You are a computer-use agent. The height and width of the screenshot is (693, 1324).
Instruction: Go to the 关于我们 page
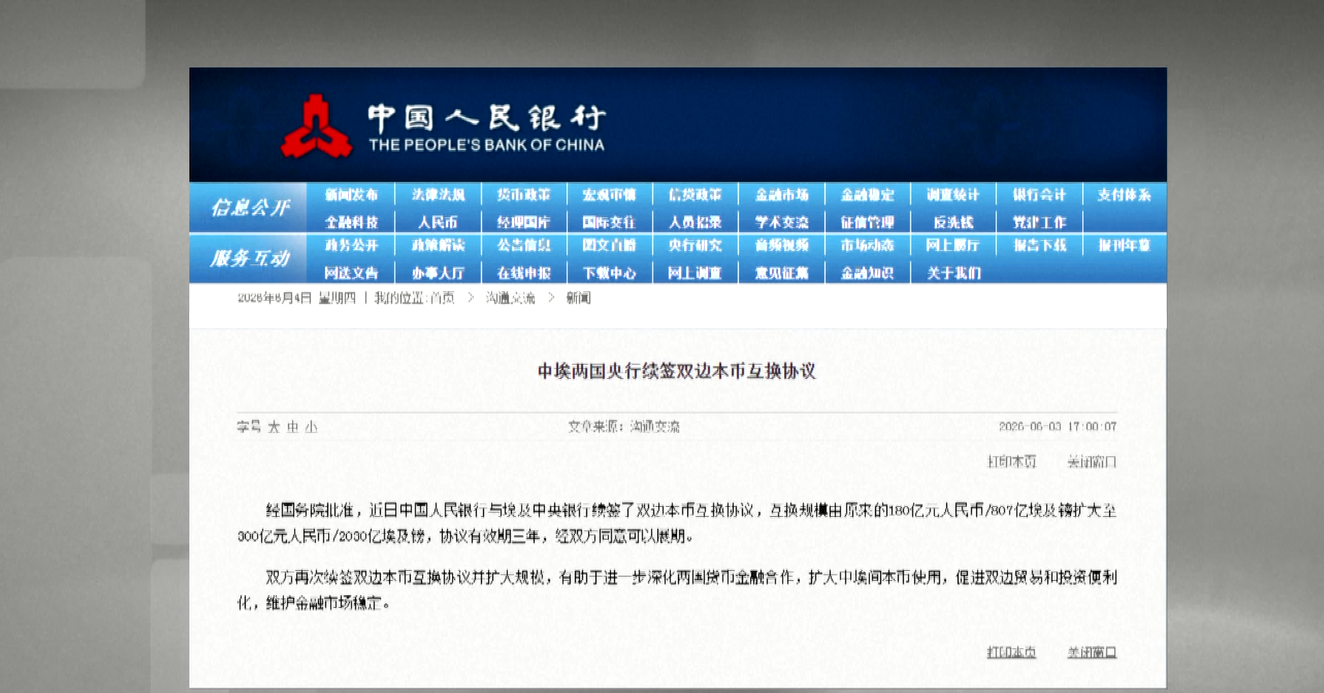953,272
